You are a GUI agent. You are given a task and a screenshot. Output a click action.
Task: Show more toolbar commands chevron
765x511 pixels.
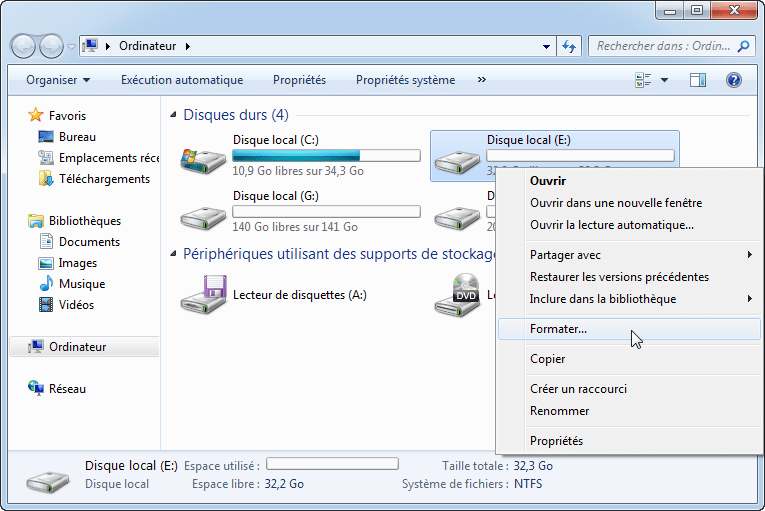point(482,80)
